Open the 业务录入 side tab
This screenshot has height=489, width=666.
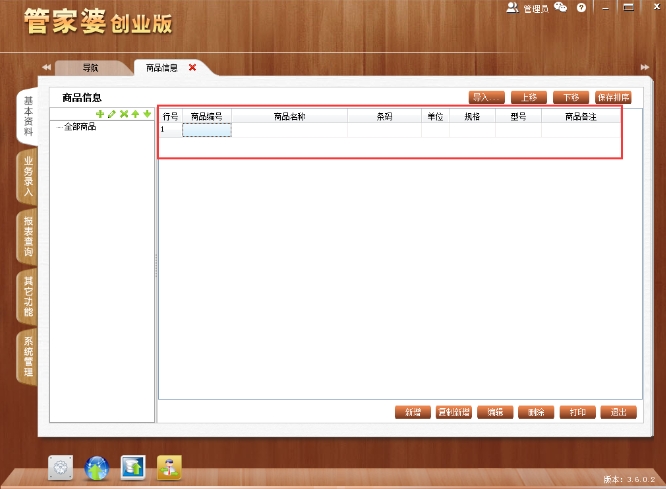pos(28,176)
